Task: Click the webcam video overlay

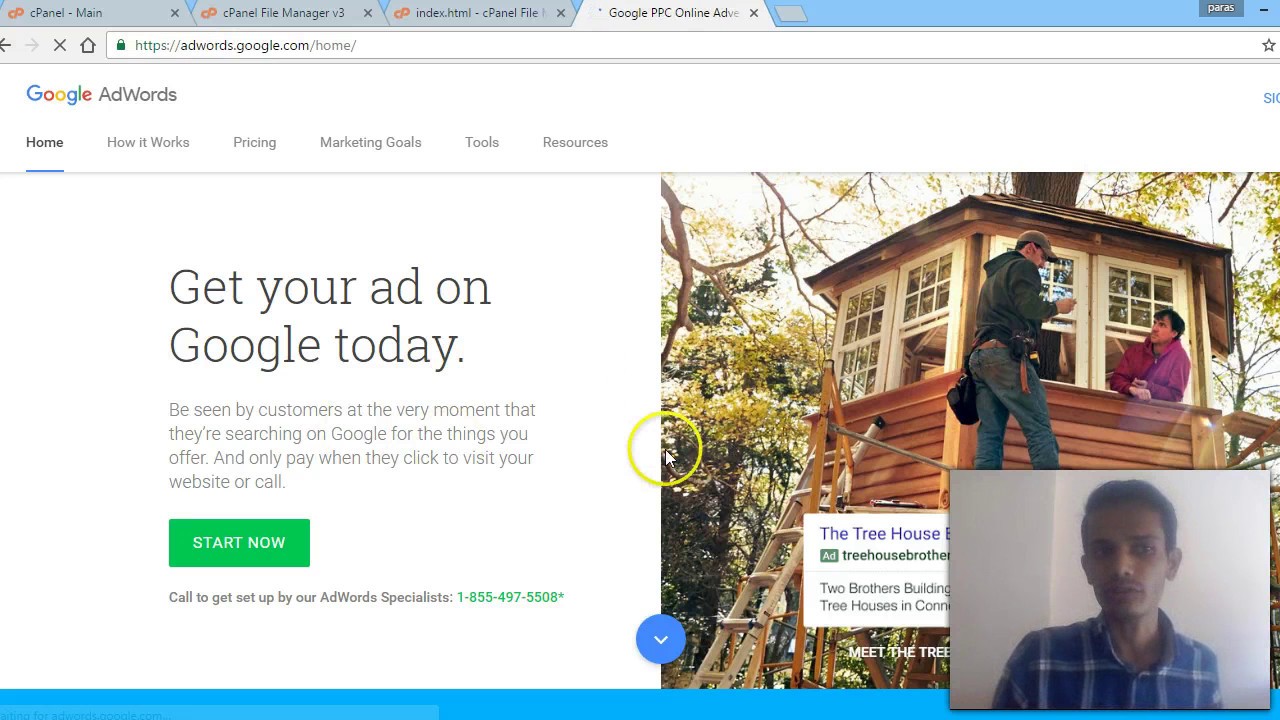Action: point(1109,589)
